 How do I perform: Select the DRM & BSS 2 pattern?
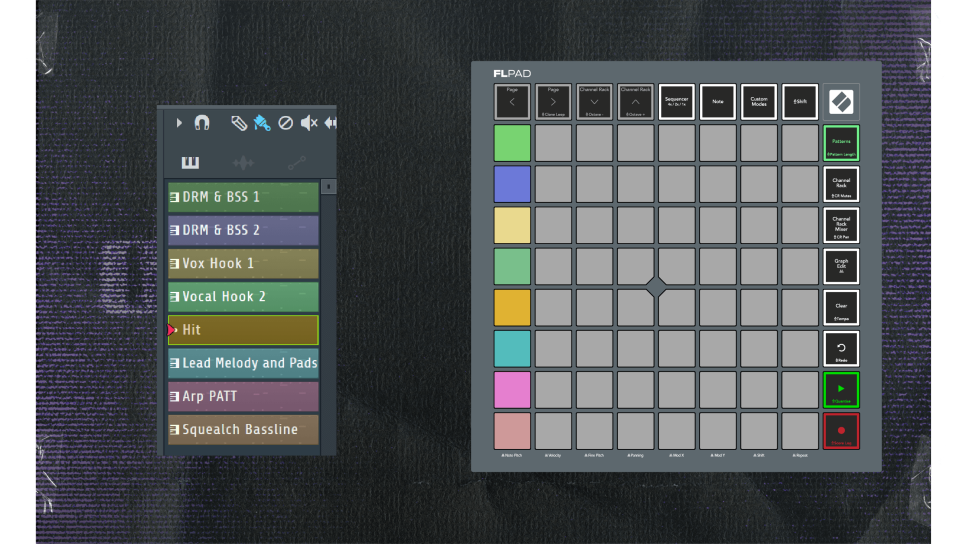(243, 230)
